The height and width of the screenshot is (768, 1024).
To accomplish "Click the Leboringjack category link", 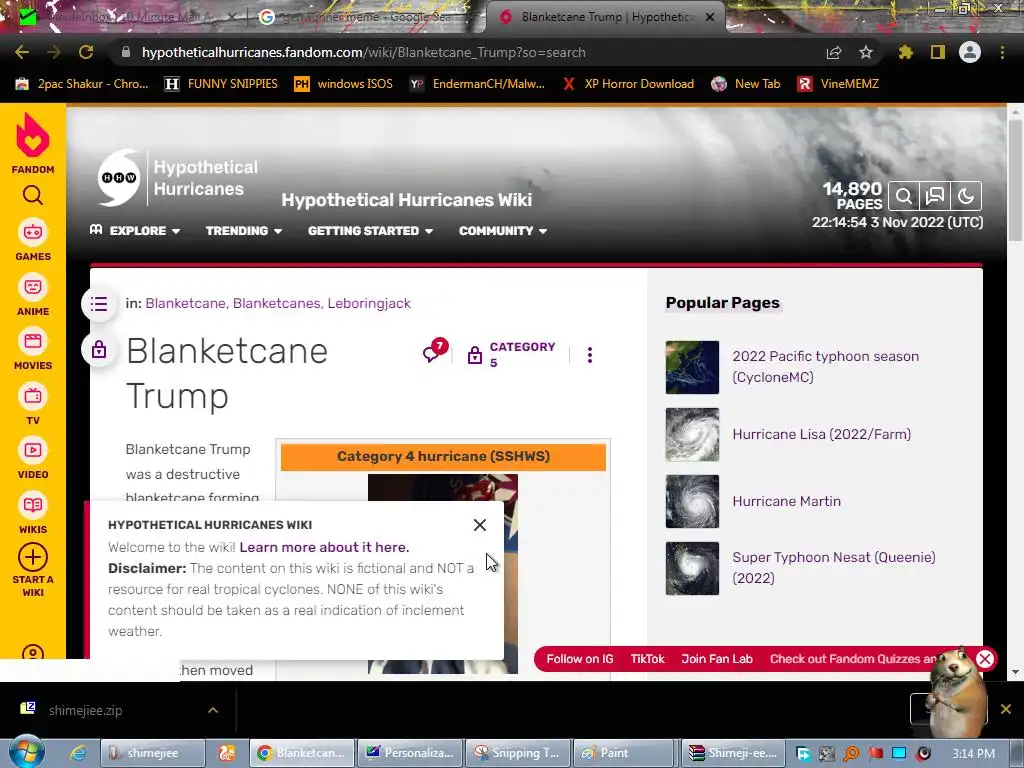I will 369,303.
